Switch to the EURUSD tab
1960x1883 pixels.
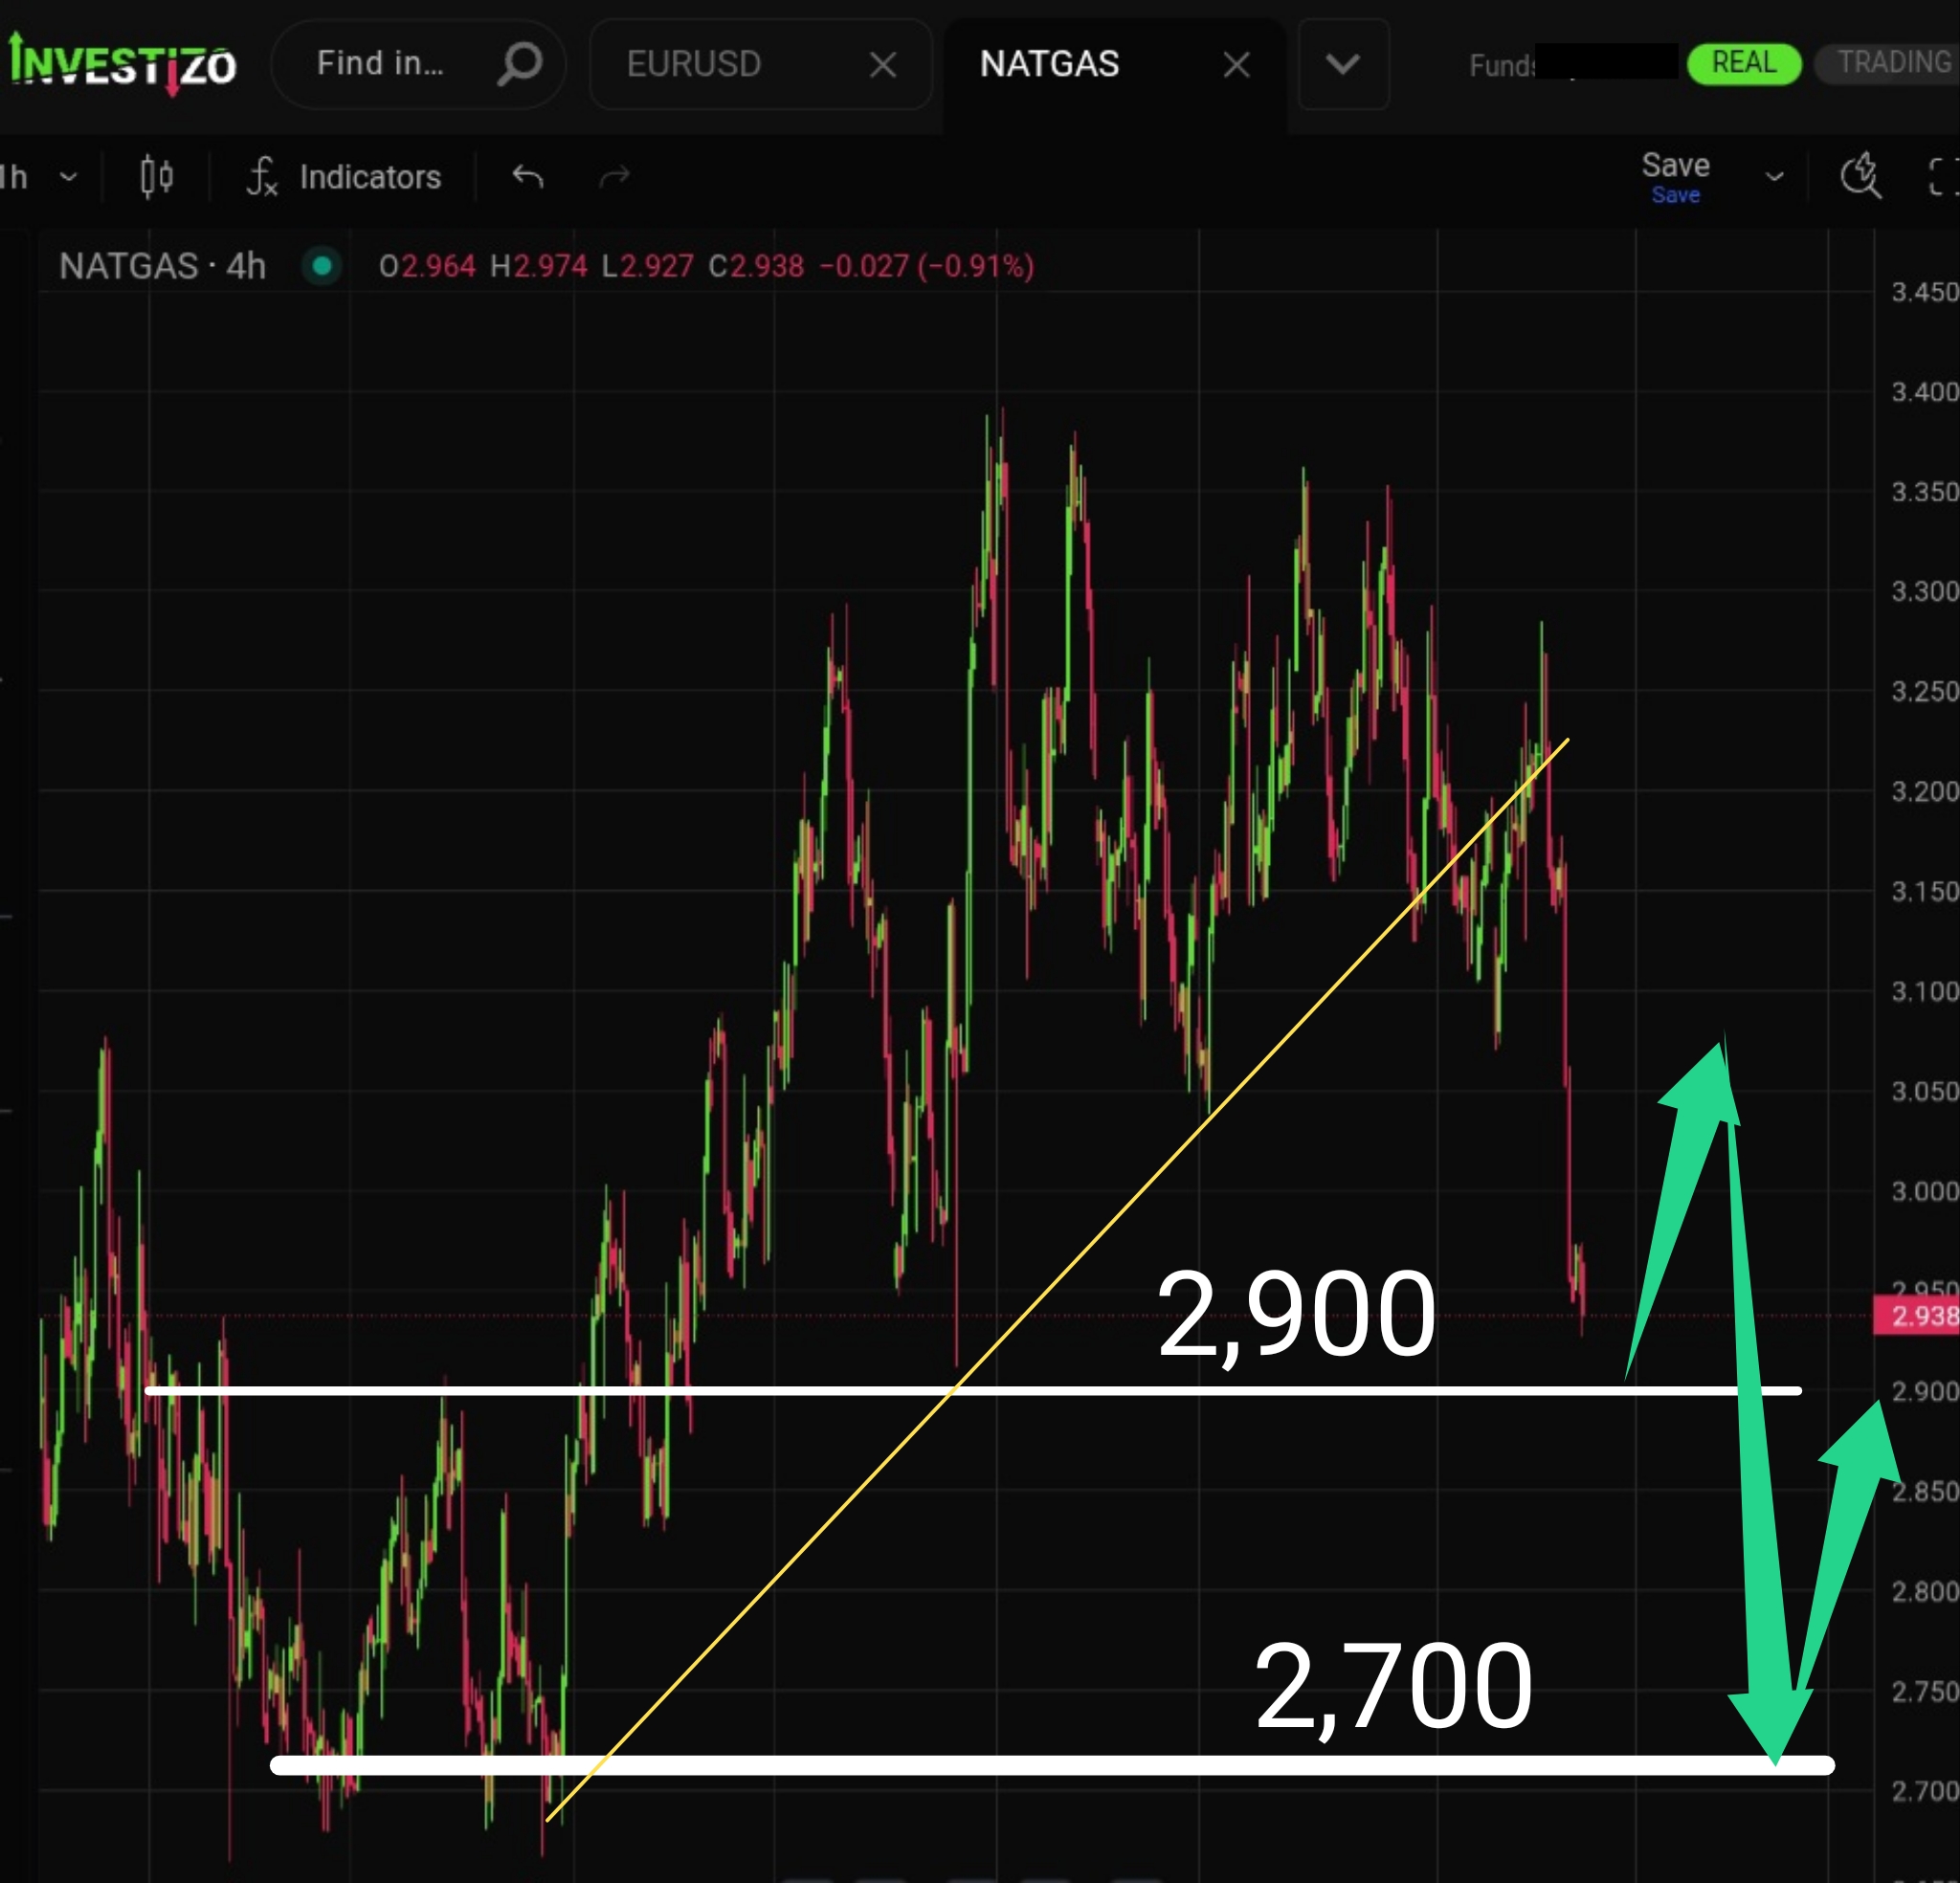[x=694, y=64]
